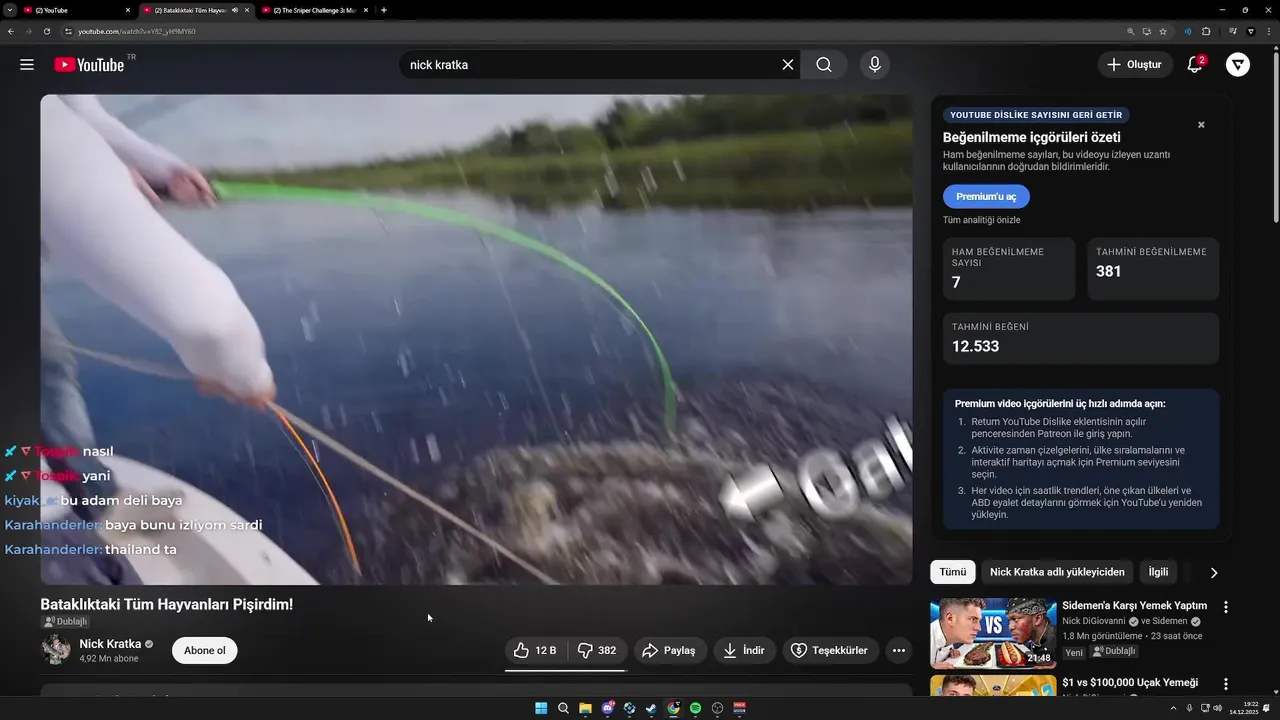Show hidden system tray icons
1280x720 pixels.
[x=1173, y=708]
